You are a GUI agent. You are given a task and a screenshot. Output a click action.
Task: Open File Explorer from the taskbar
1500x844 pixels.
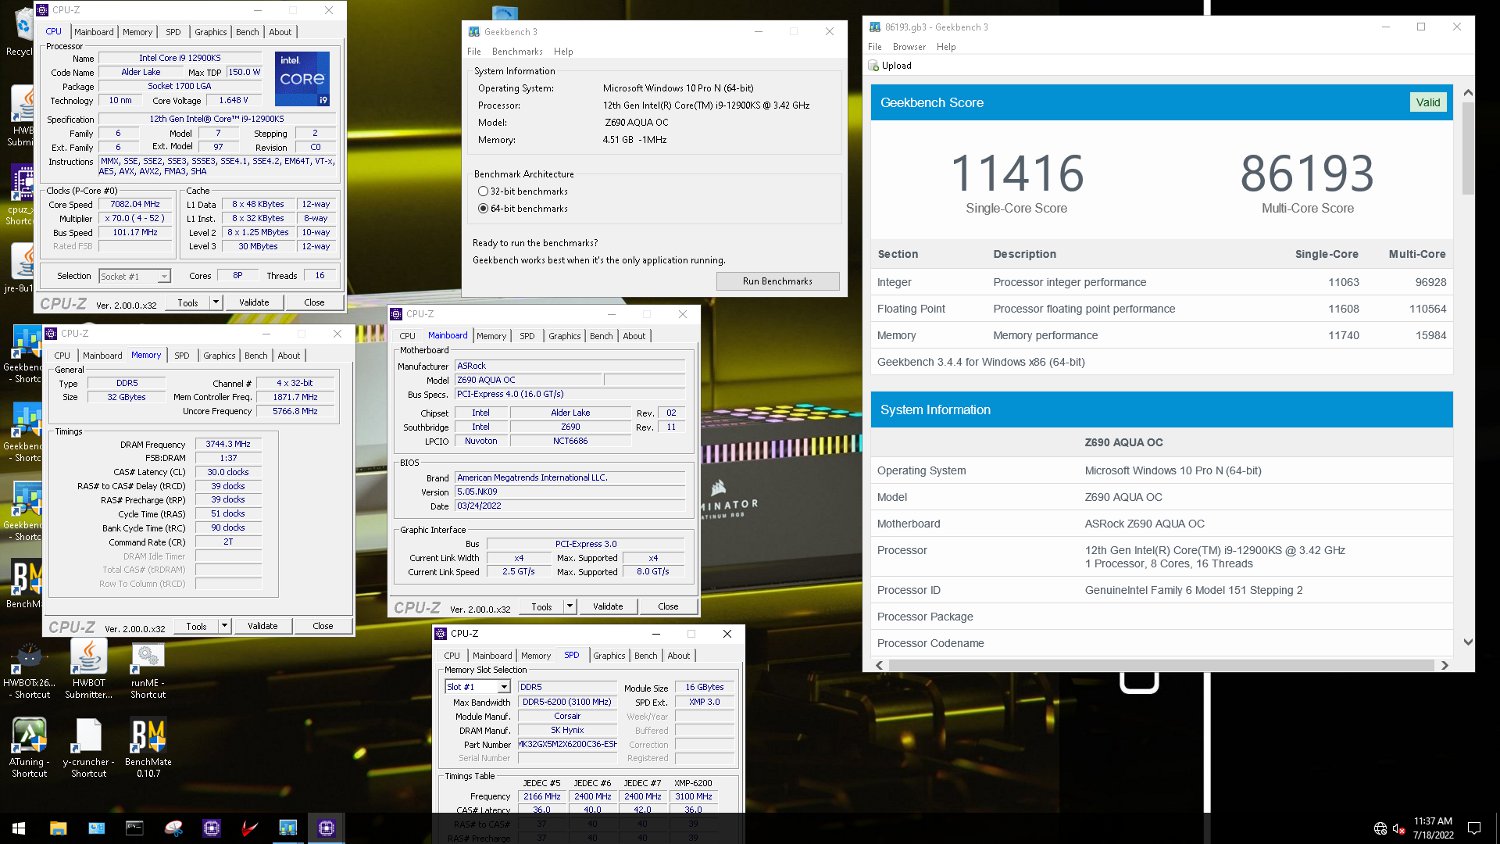click(58, 828)
